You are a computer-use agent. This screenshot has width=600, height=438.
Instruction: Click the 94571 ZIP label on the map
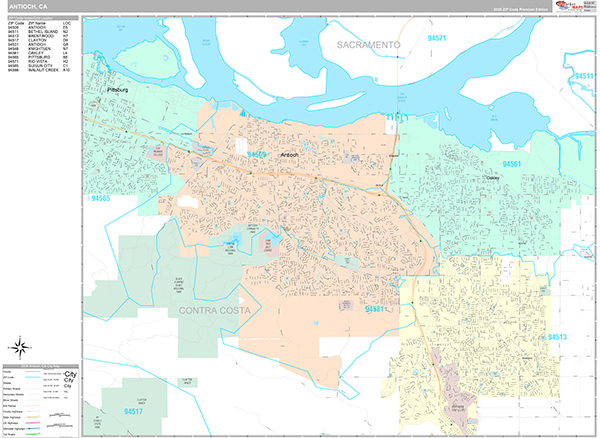click(437, 38)
